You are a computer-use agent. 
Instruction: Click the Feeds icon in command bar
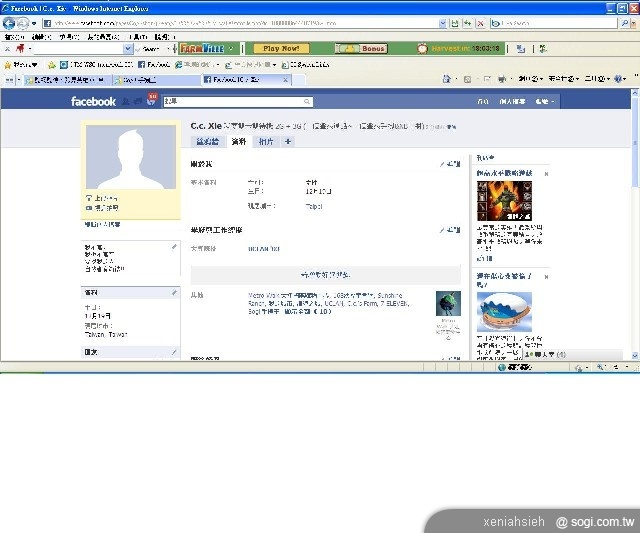pos(467,79)
